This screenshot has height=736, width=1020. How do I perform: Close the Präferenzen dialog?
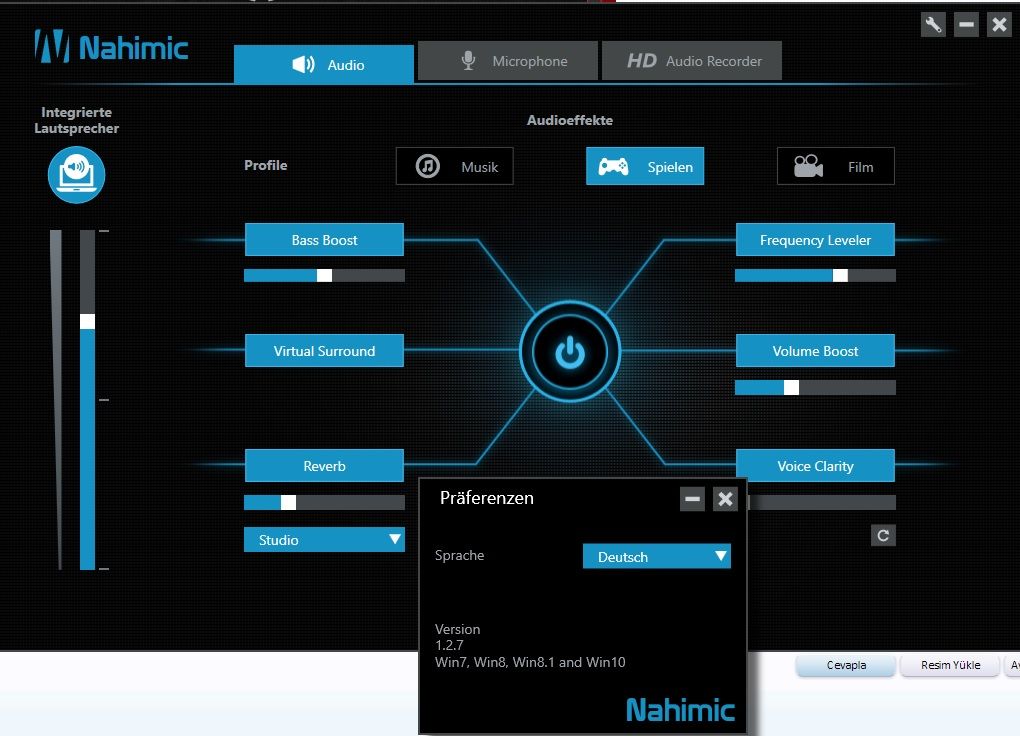725,499
